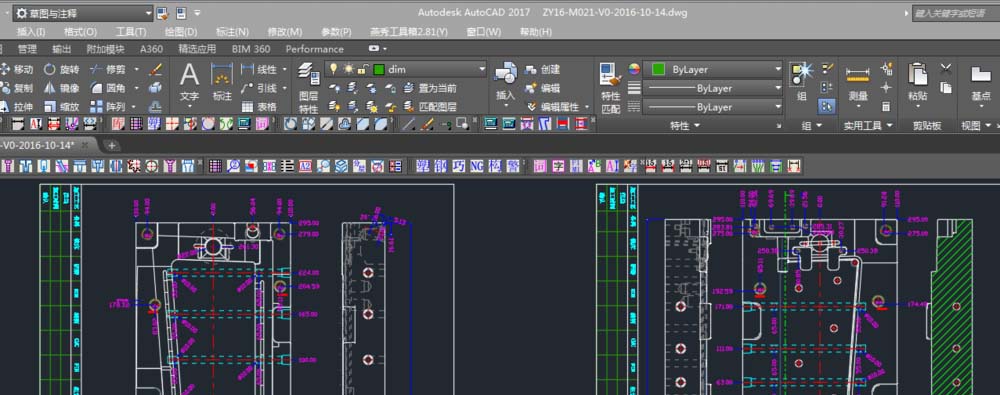Open the 格式(O) menu
The width and height of the screenshot is (1000, 395).
tap(80, 32)
